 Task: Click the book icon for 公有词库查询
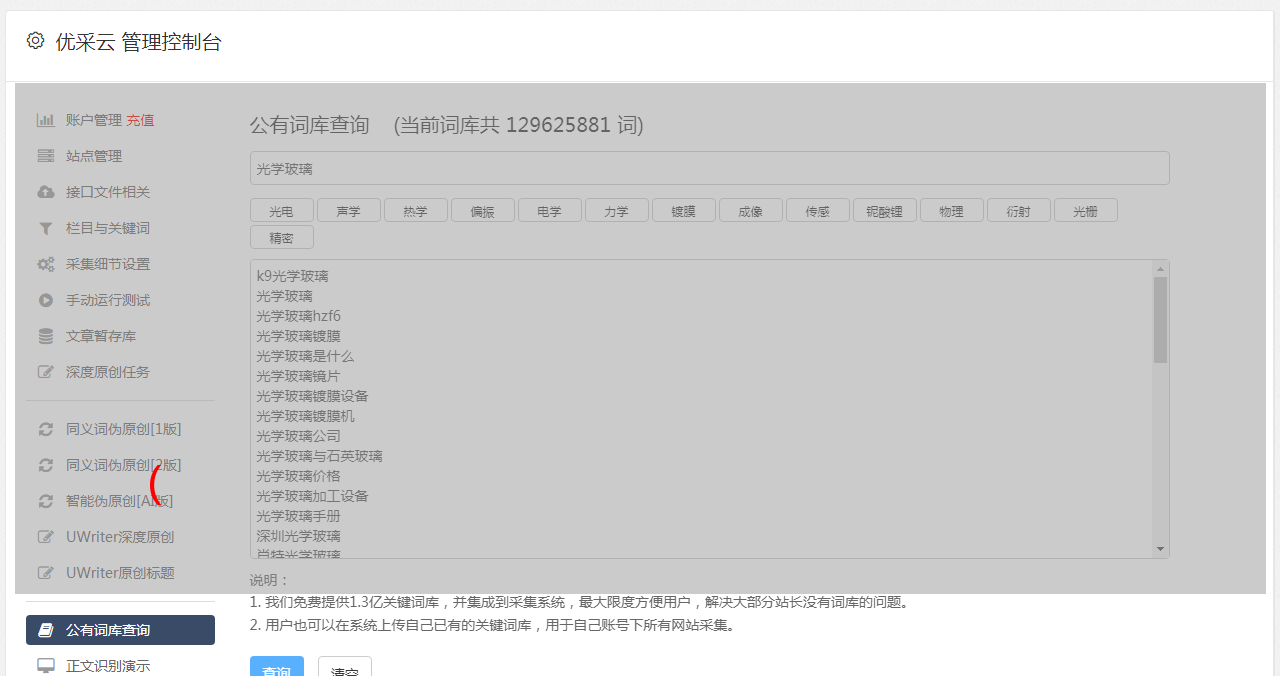[46, 630]
